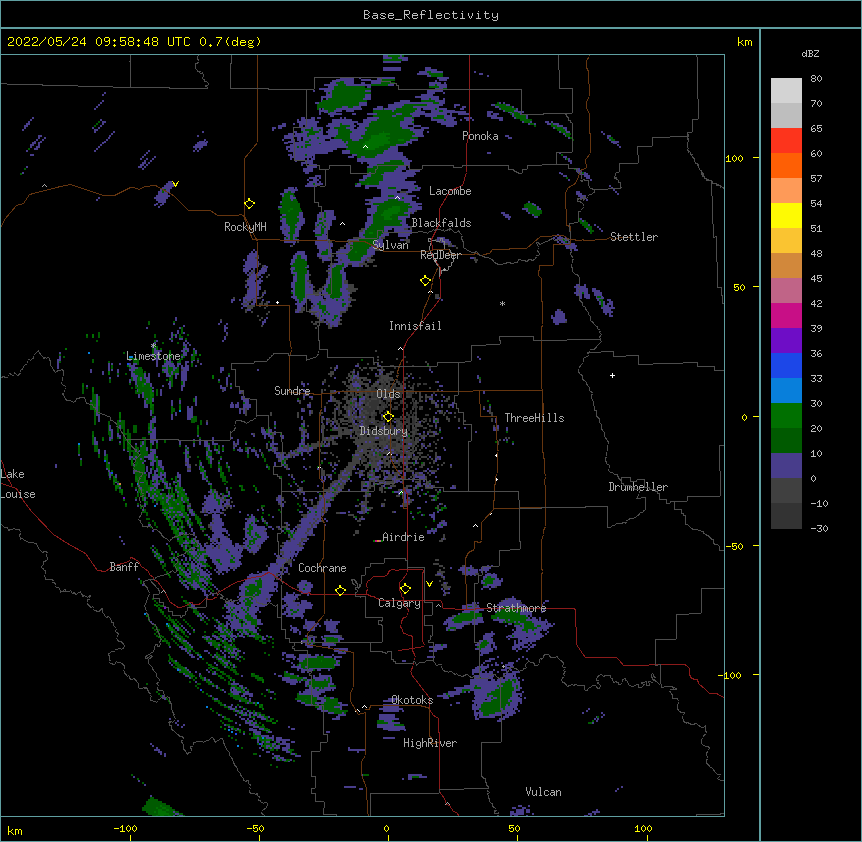The width and height of the screenshot is (862, 842).
Task: Click the Drumheller town label
Action: [638, 487]
